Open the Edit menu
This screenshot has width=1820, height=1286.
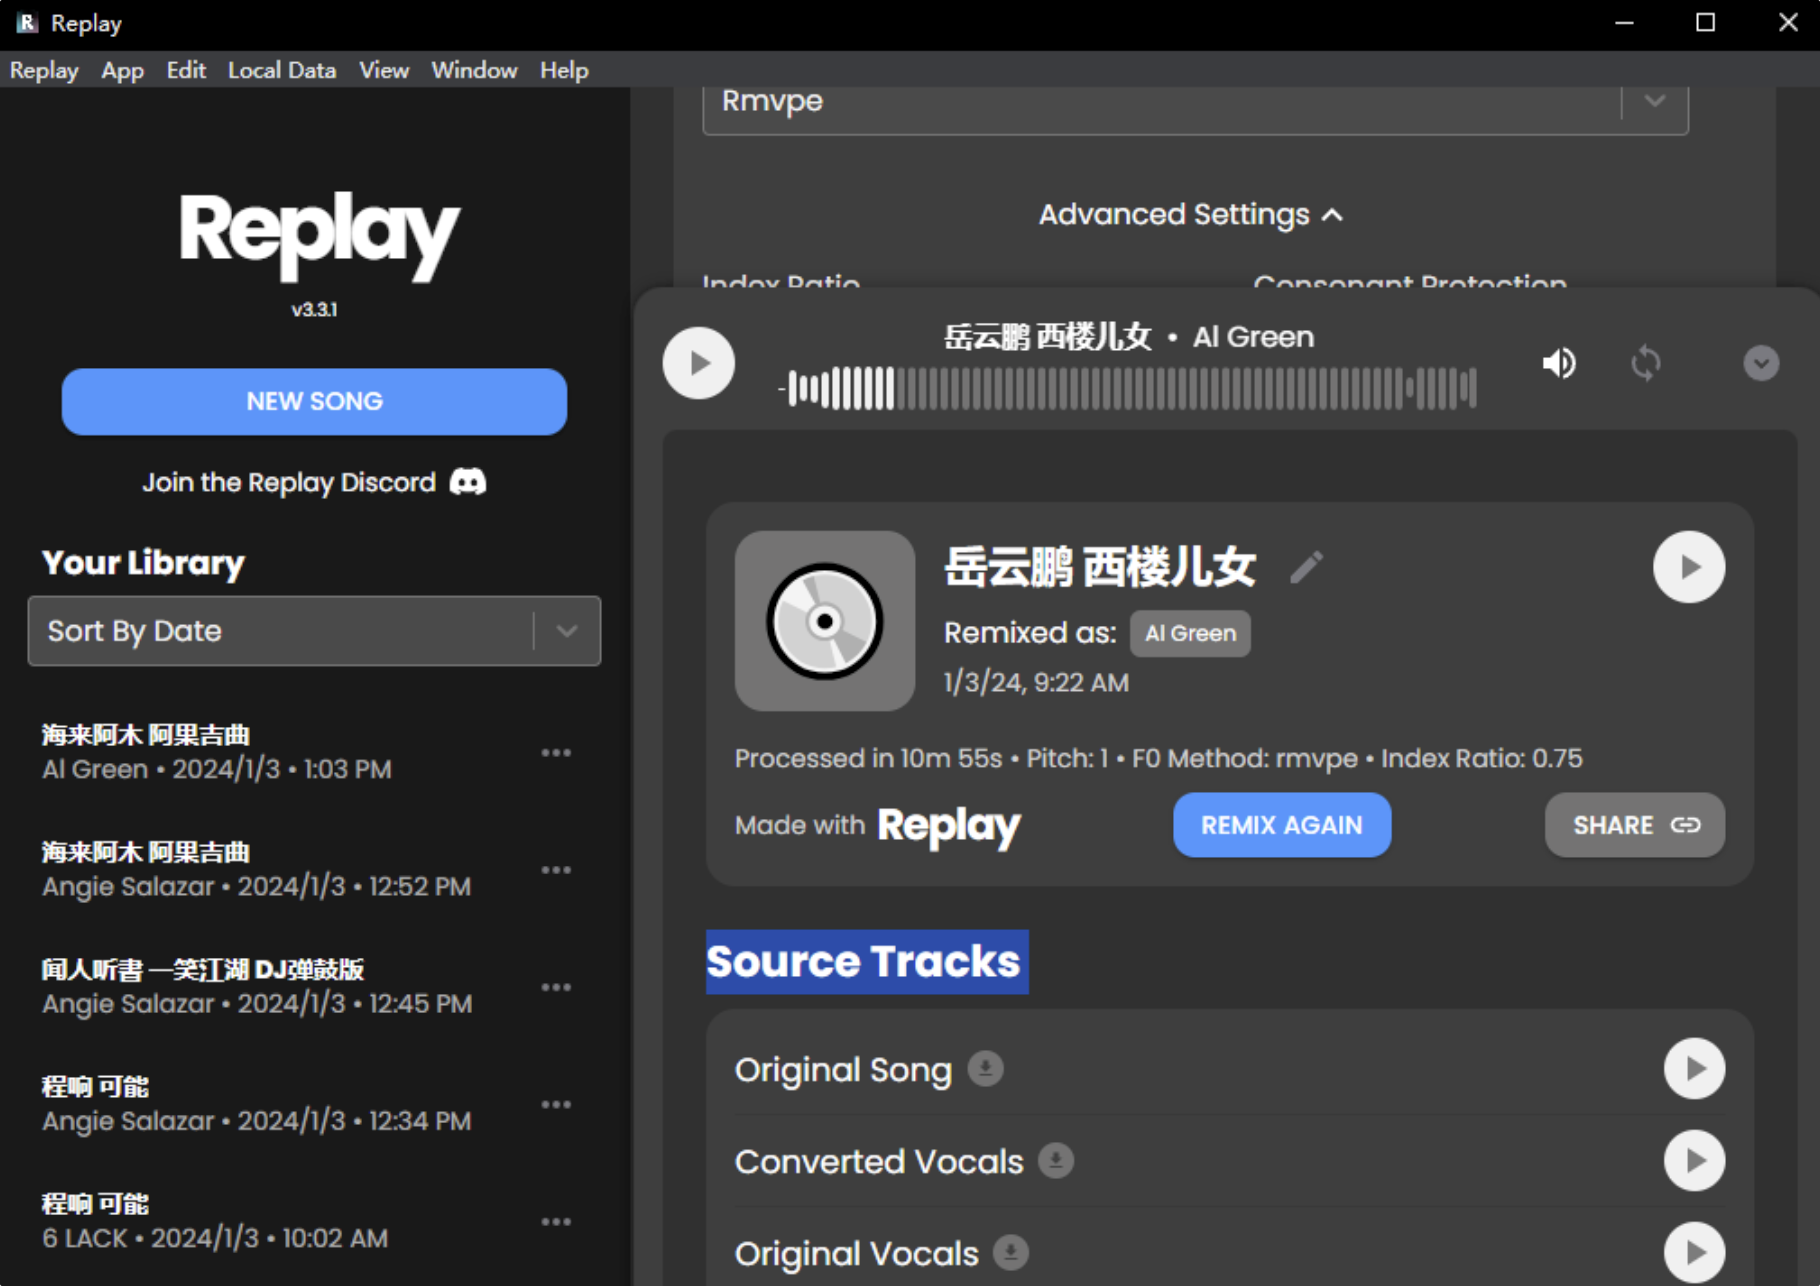tap(186, 70)
